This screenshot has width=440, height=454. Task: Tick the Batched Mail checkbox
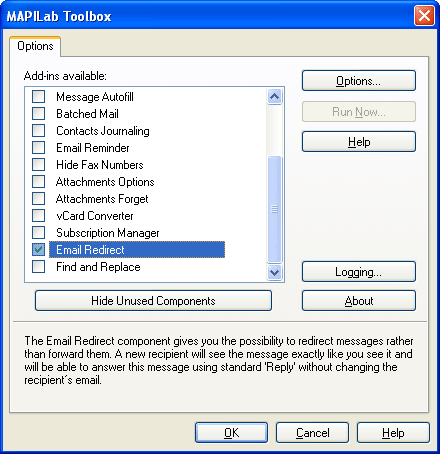point(38,114)
